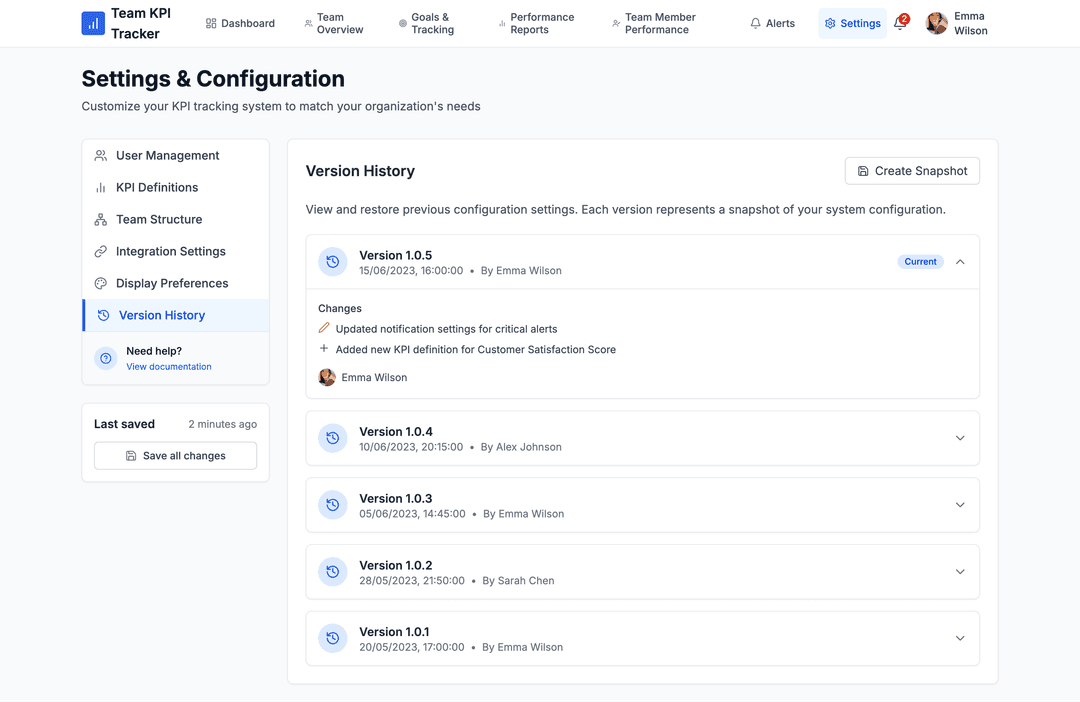Open the notification bell with red badge

pyautogui.click(x=900, y=24)
